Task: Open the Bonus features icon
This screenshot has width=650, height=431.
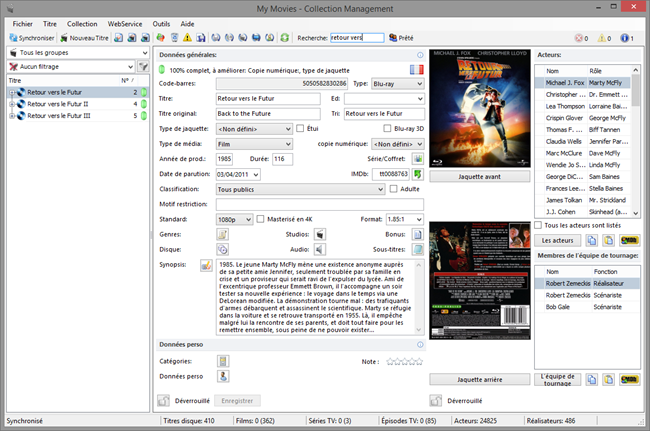Action: coord(417,235)
